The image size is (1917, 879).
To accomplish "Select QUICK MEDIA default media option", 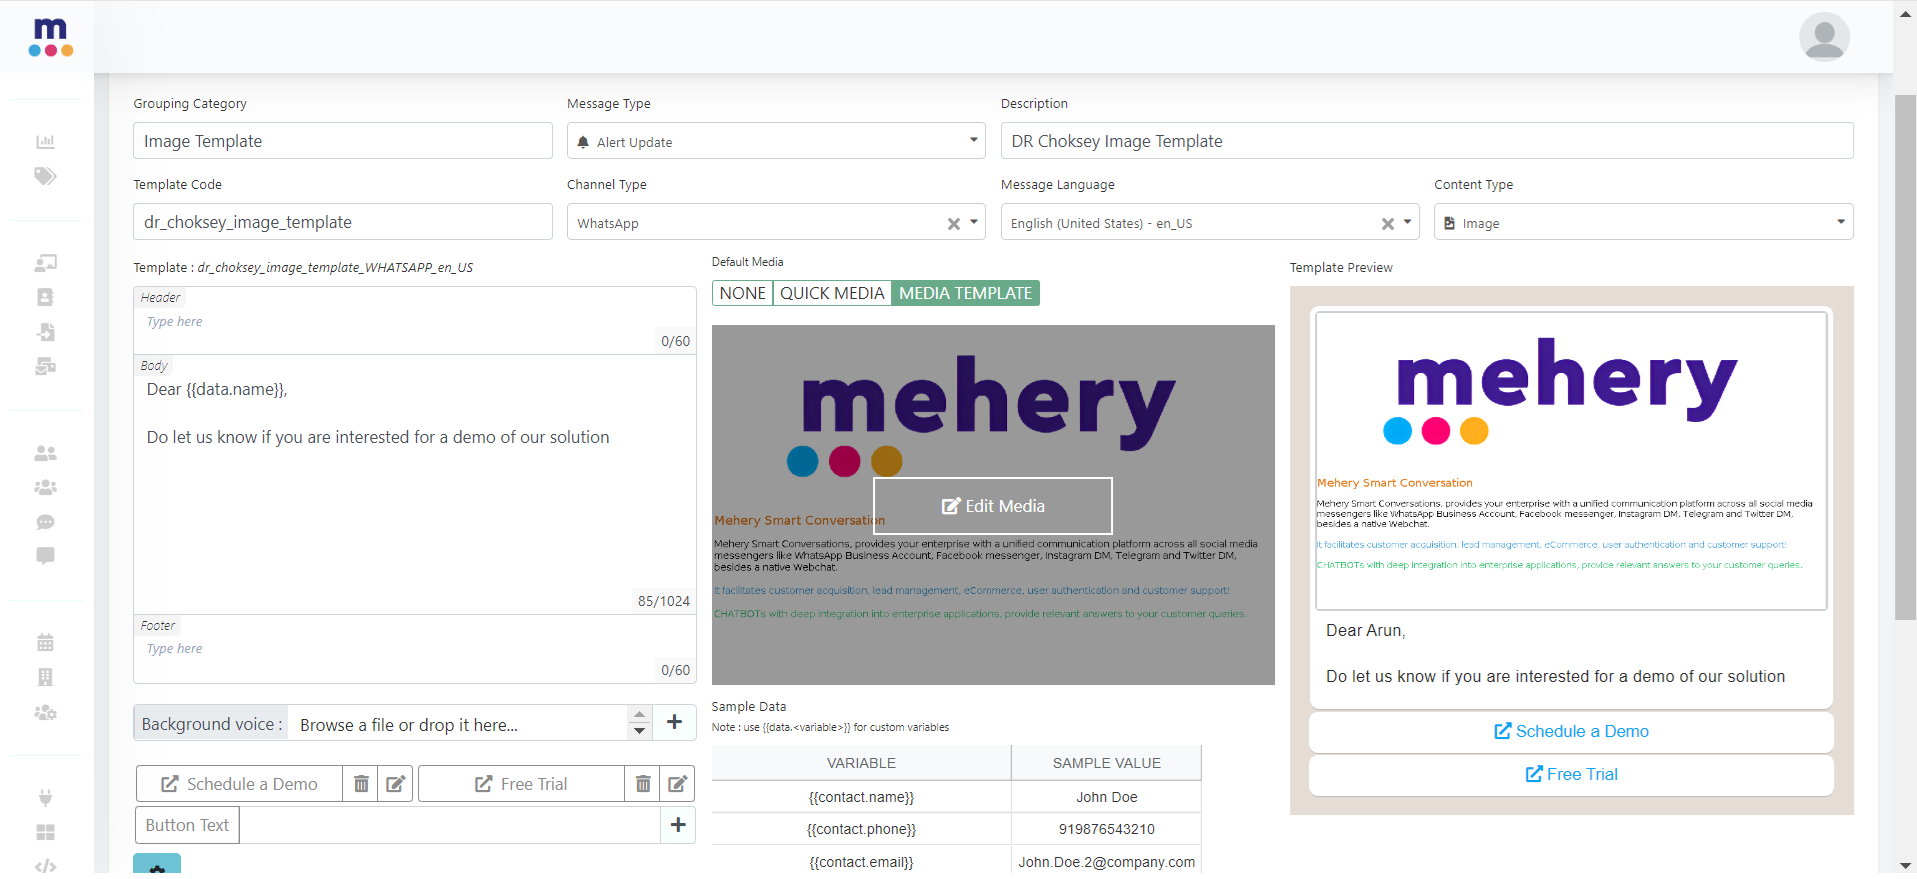I will [832, 293].
